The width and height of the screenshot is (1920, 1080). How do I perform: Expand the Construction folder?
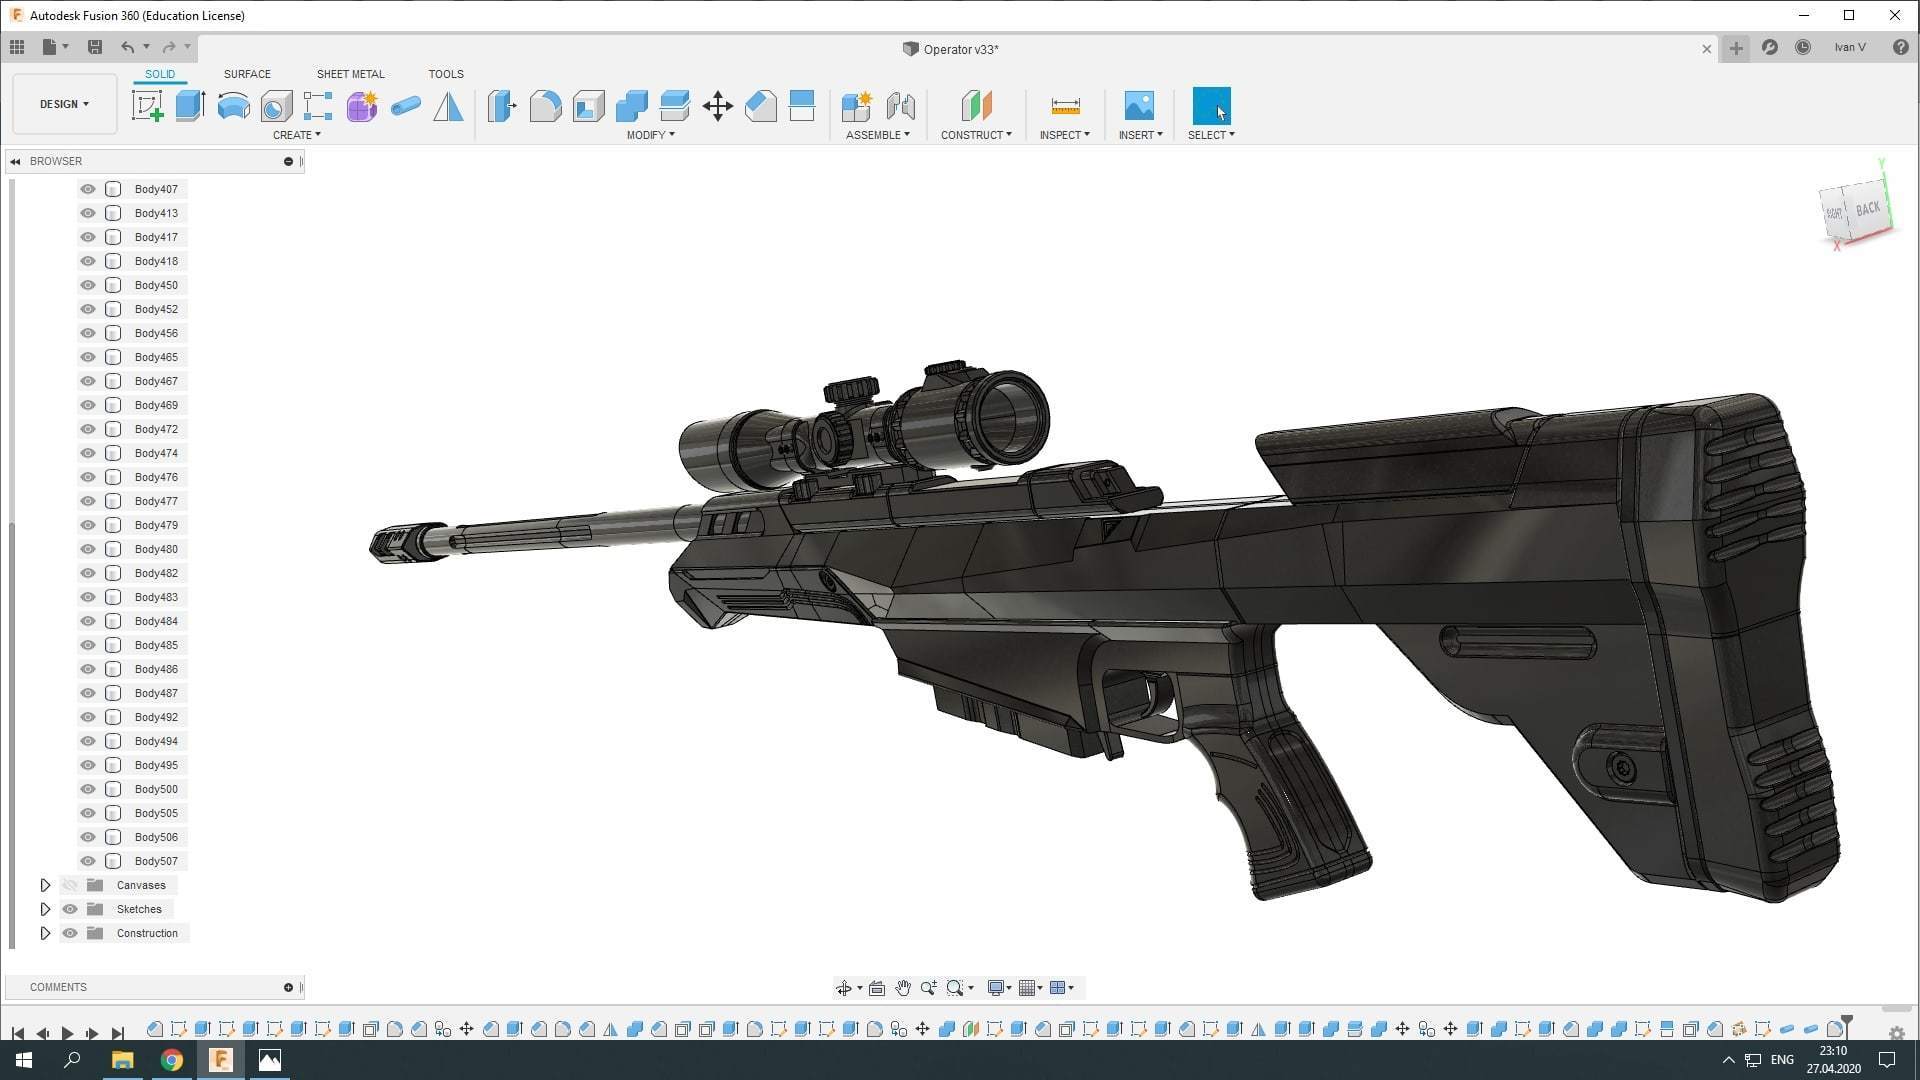45,933
